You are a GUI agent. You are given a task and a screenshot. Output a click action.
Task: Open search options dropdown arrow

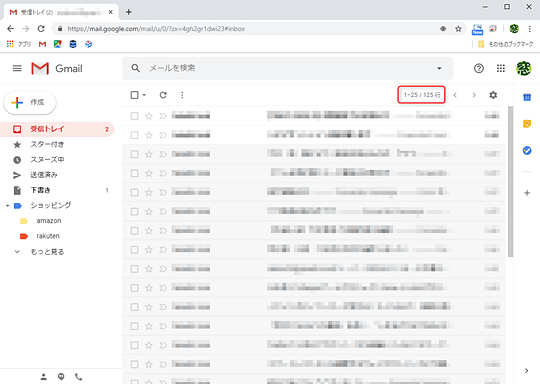pos(439,68)
